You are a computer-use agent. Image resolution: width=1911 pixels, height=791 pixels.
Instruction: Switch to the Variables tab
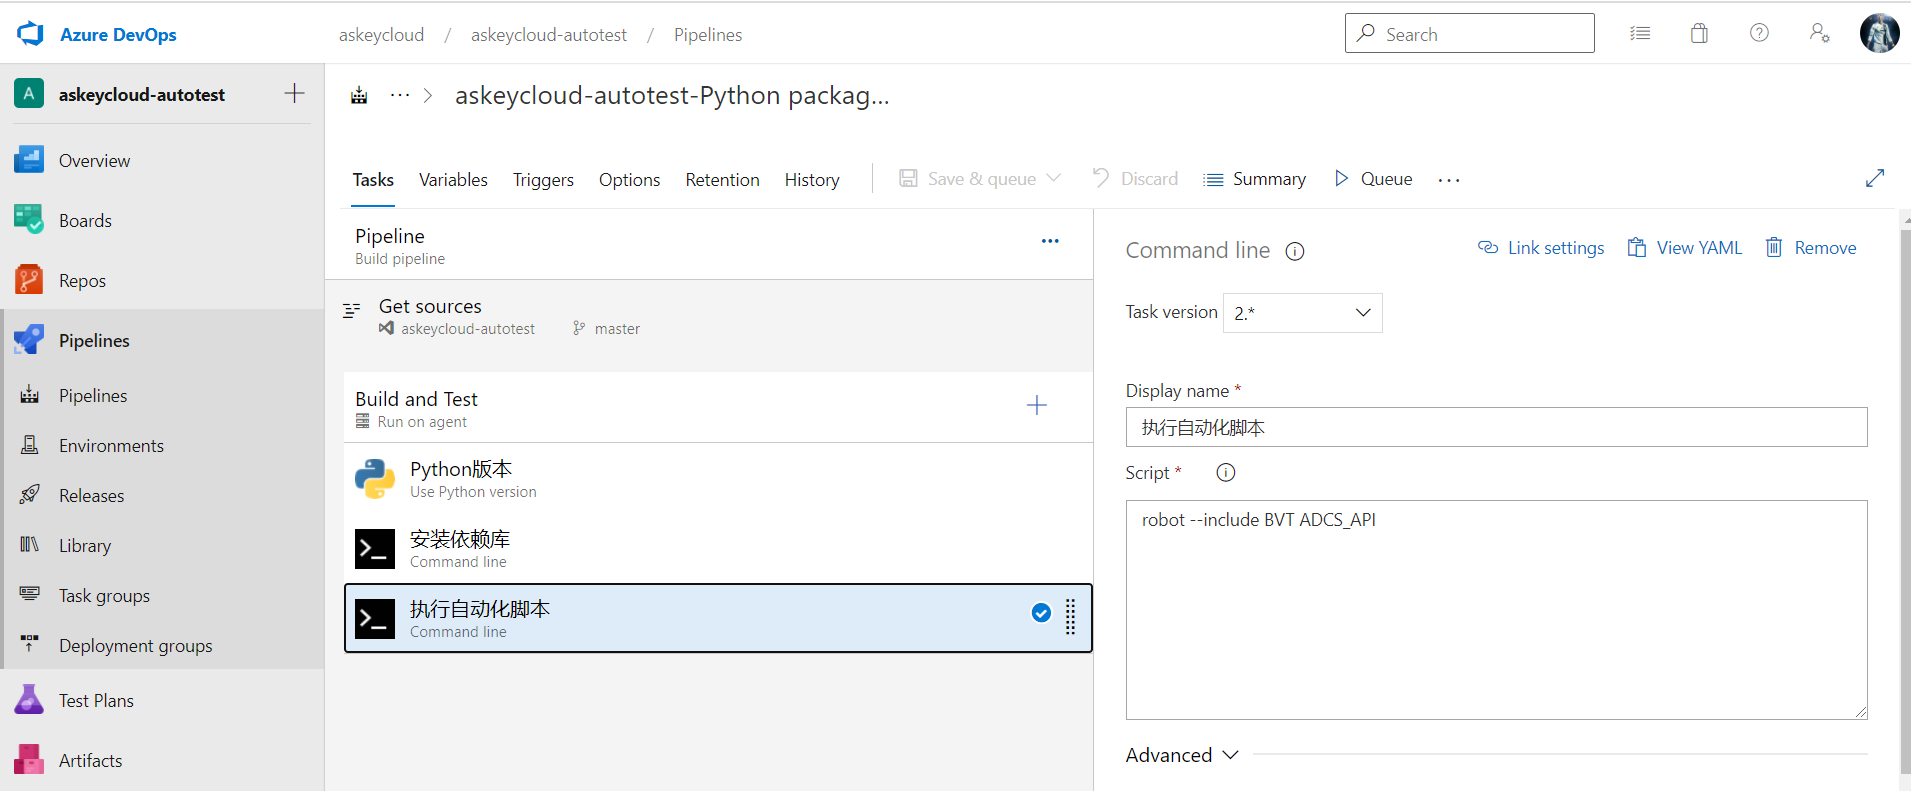453,180
